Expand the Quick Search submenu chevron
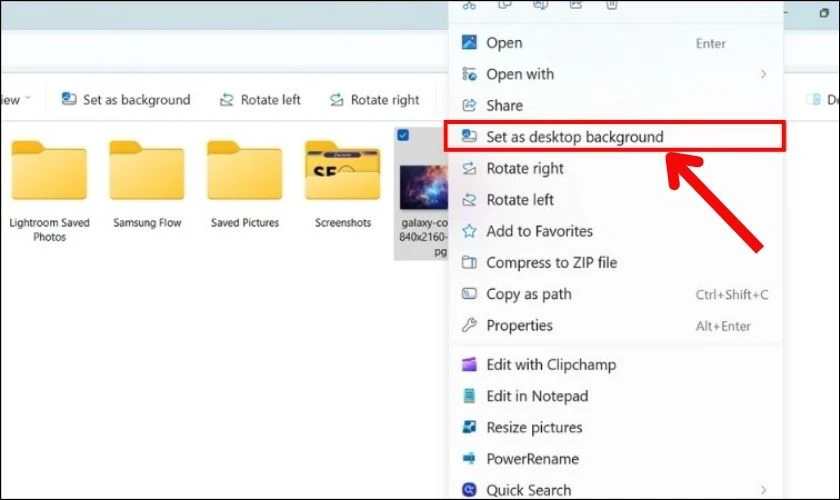The width and height of the screenshot is (840, 500). (763, 490)
